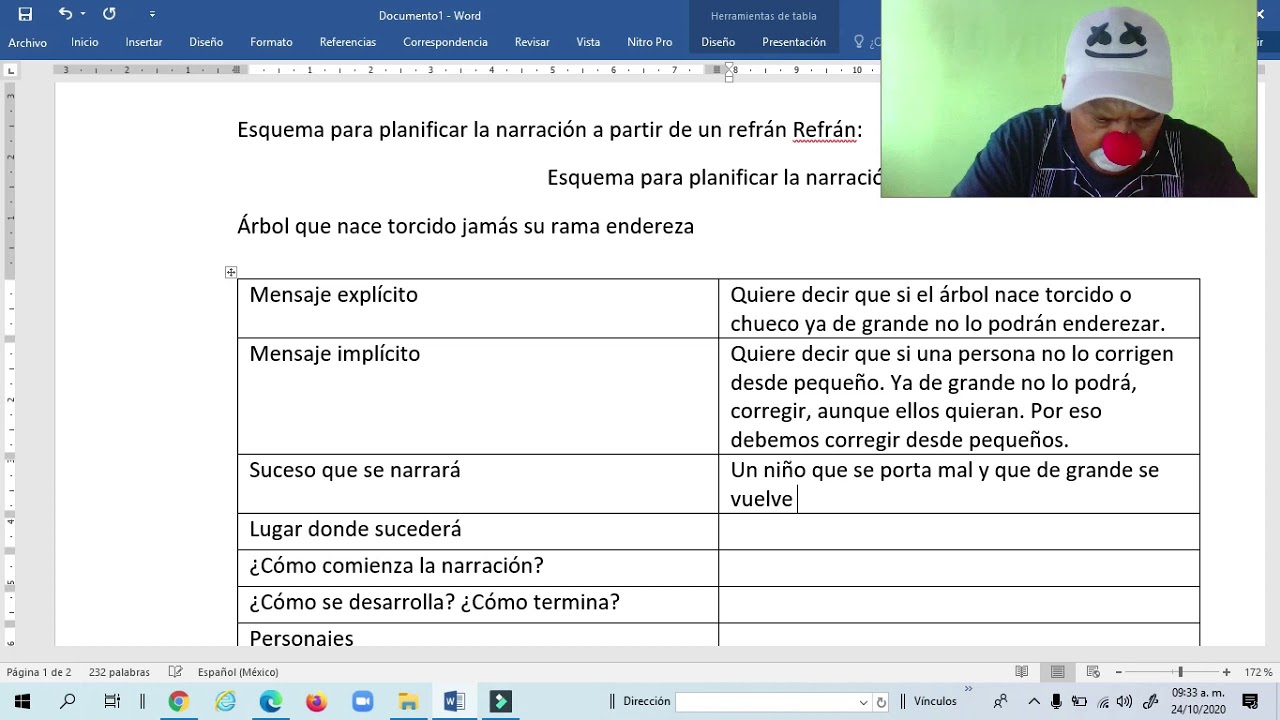Open the Archivo menu

pyautogui.click(x=27, y=42)
